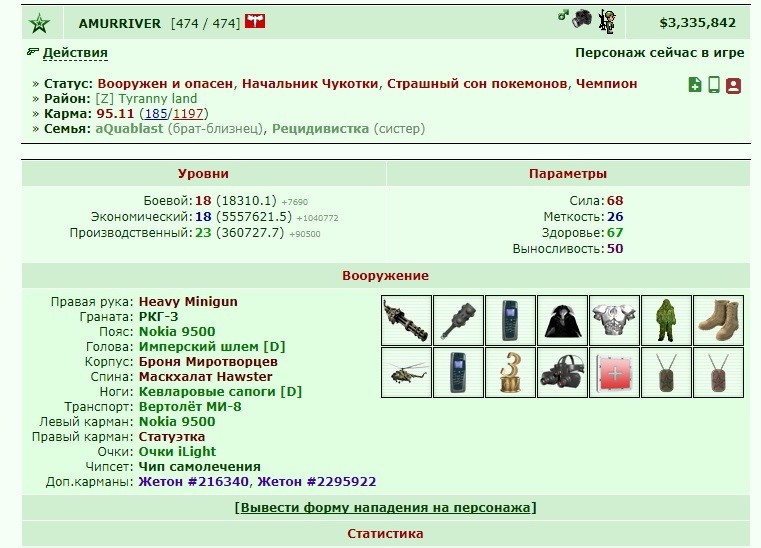Click the green add-note document icon
Viewport: 761px width, 548px height.
[695, 85]
